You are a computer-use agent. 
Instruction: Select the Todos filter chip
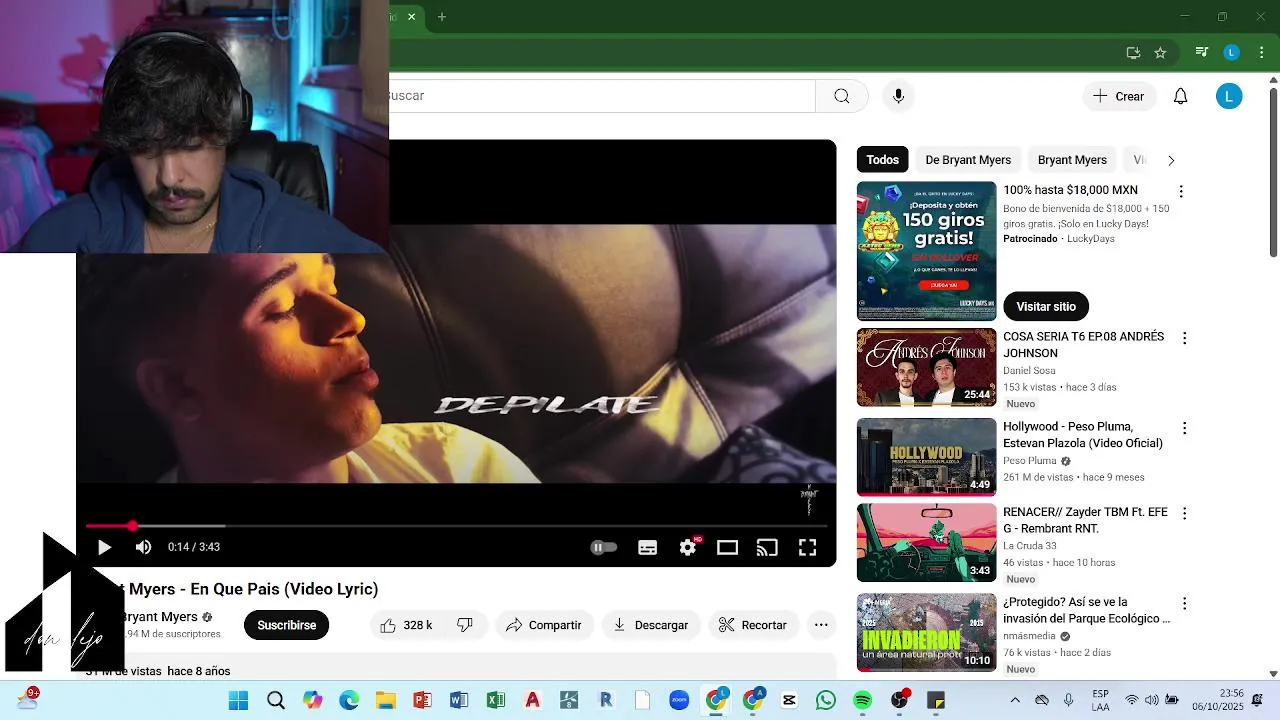click(x=883, y=160)
